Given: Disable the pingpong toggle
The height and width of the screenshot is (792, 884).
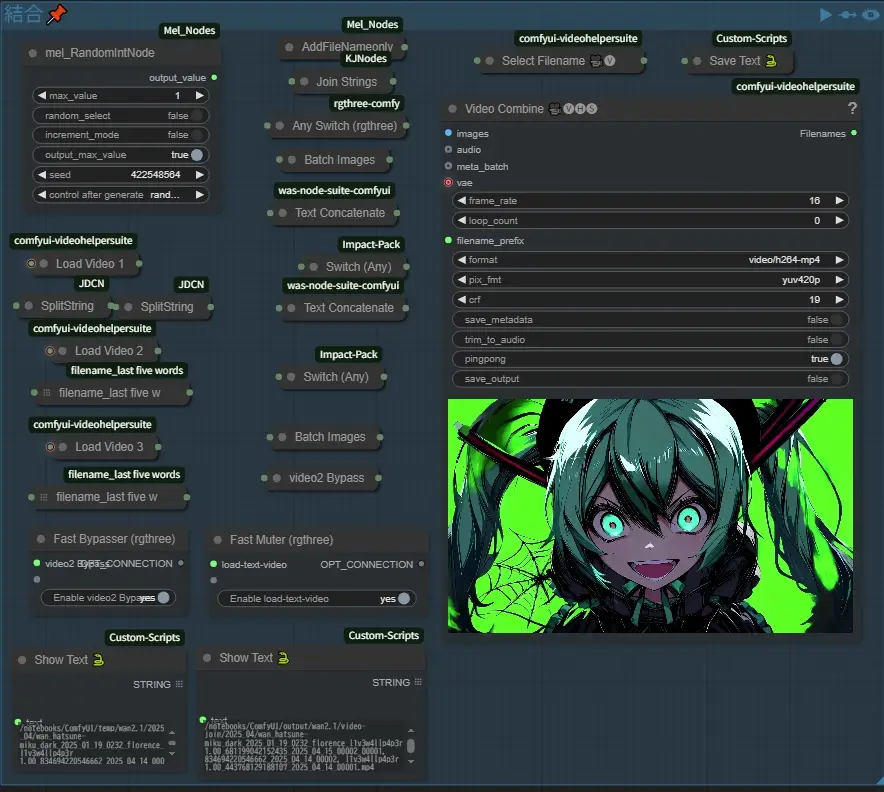Looking at the screenshot, I should pyautogui.click(x=837, y=359).
